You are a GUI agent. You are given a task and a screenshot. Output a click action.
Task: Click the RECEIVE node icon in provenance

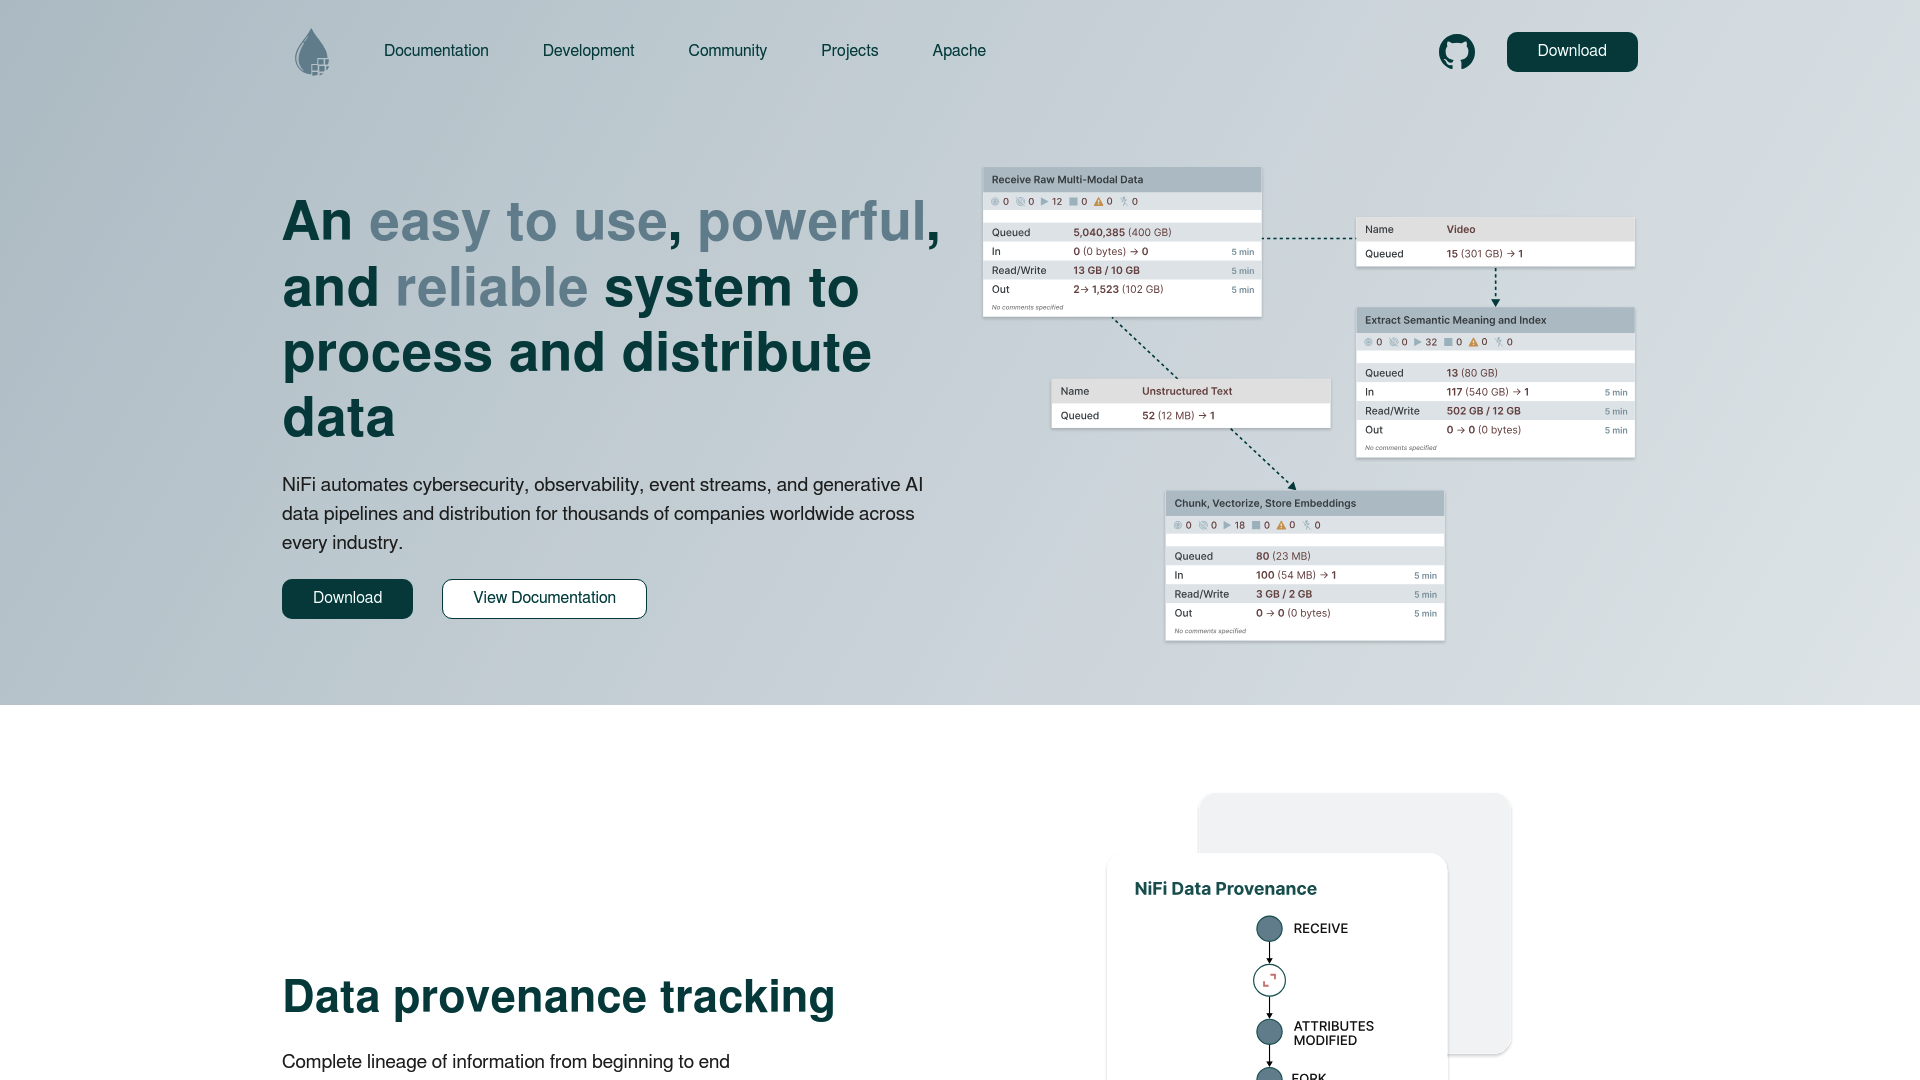click(x=1266, y=930)
